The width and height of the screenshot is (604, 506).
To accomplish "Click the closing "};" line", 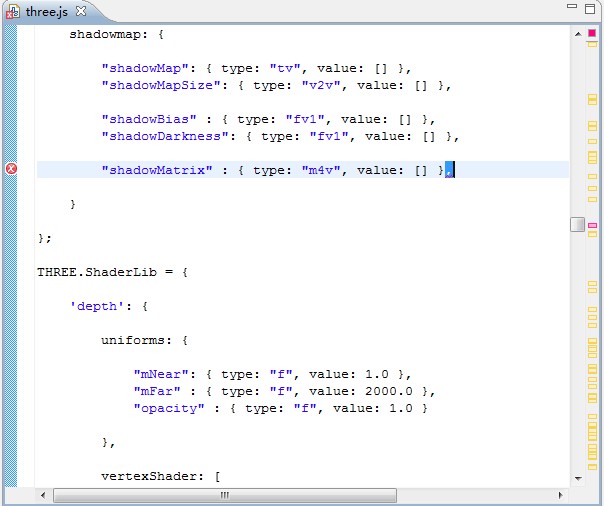I will [45, 238].
